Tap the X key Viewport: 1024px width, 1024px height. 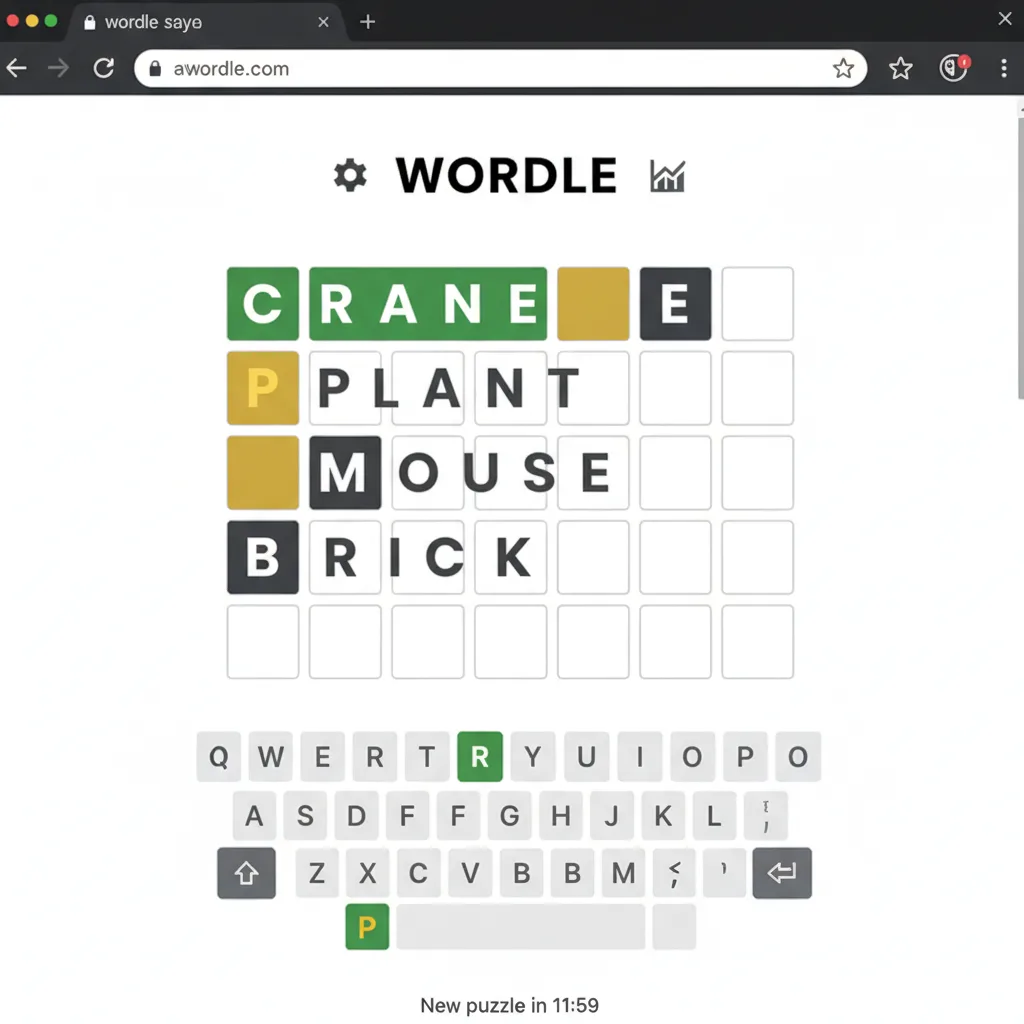(368, 873)
